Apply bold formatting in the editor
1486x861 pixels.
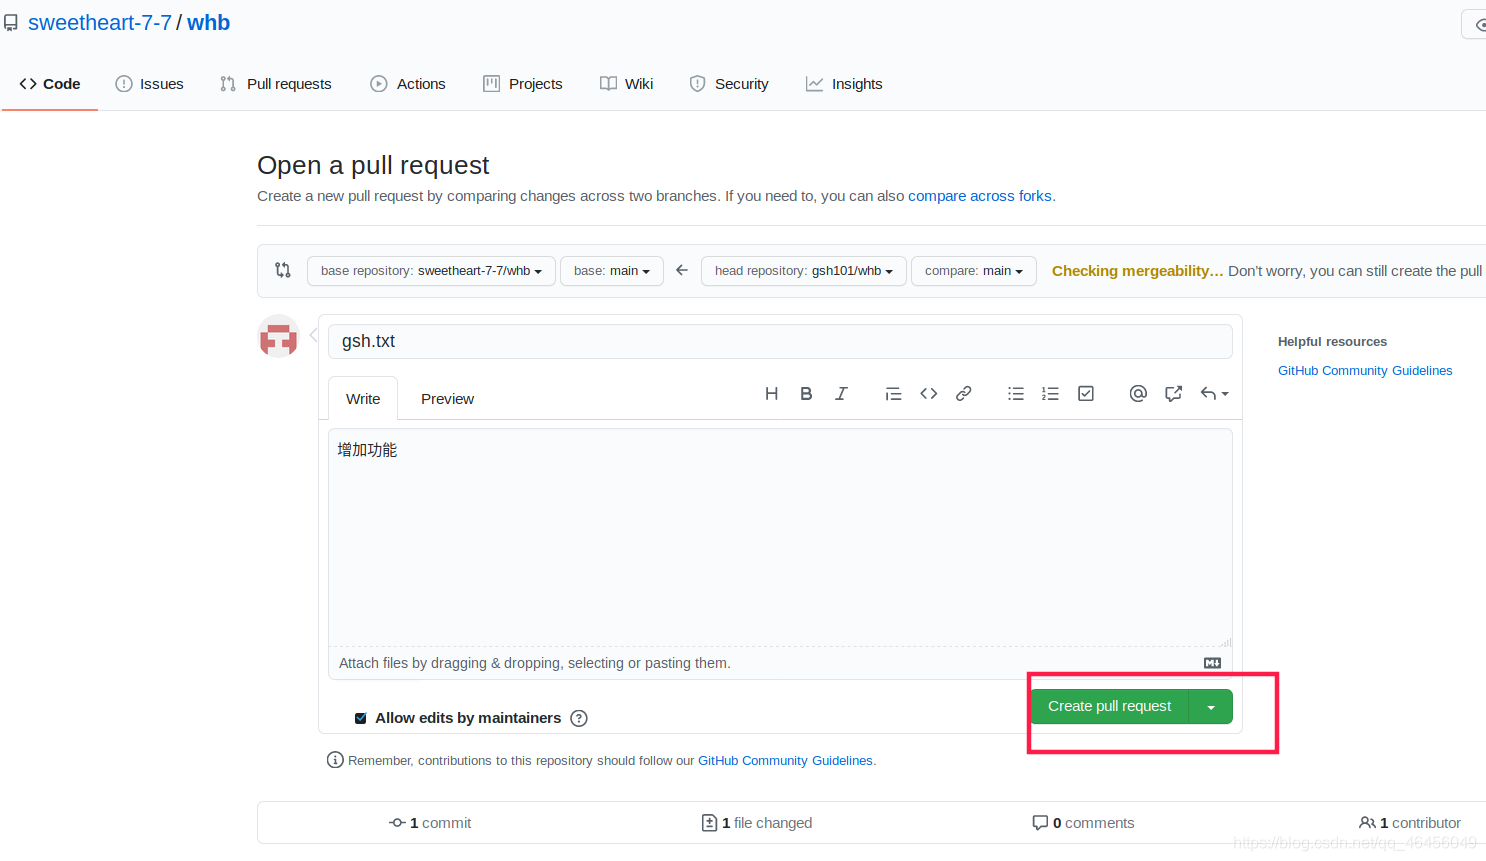point(806,394)
